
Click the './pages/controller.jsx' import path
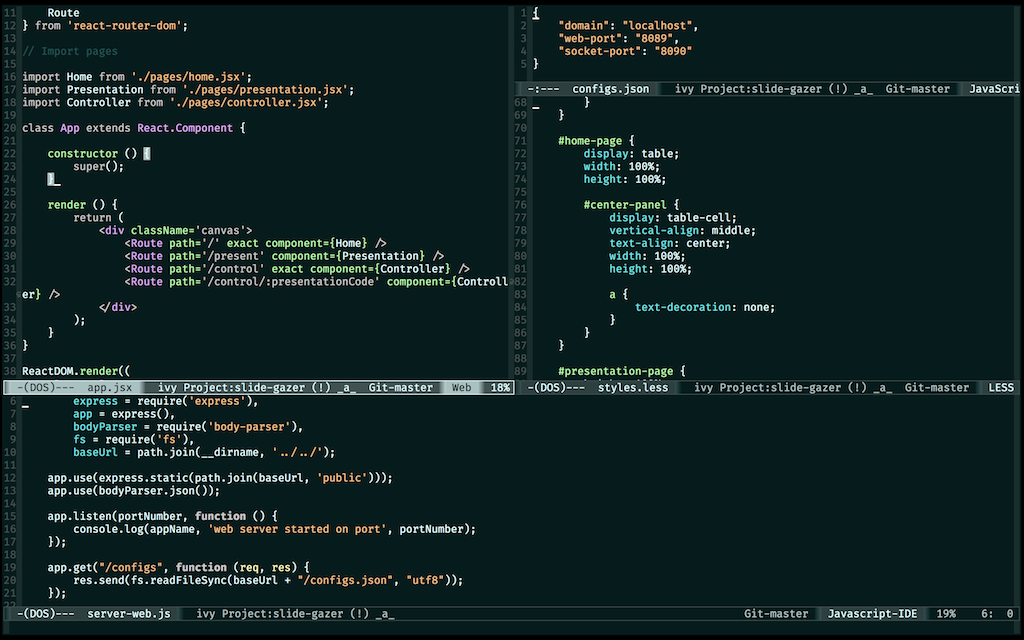point(246,102)
